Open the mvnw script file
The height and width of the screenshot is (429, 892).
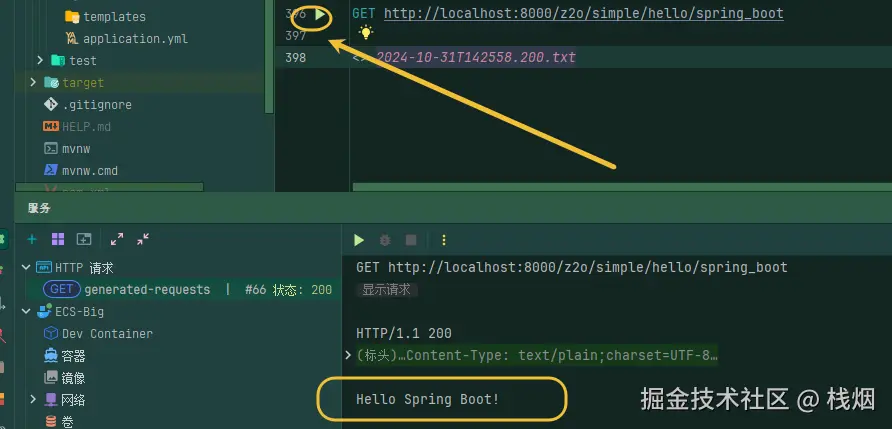click(76, 149)
